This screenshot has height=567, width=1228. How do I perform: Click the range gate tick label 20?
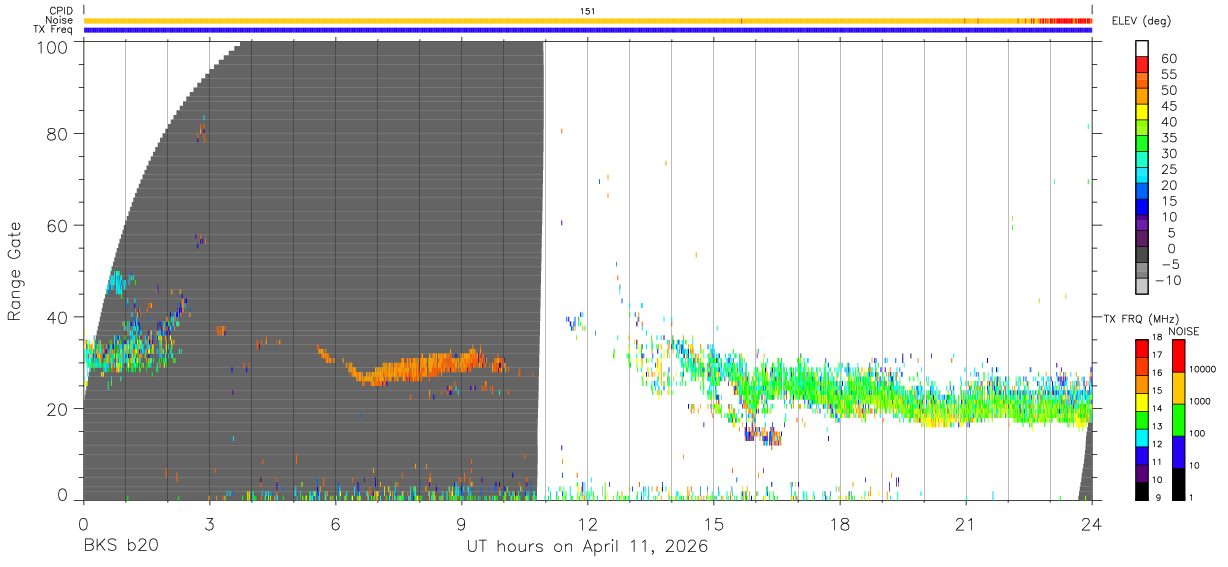[x=57, y=409]
